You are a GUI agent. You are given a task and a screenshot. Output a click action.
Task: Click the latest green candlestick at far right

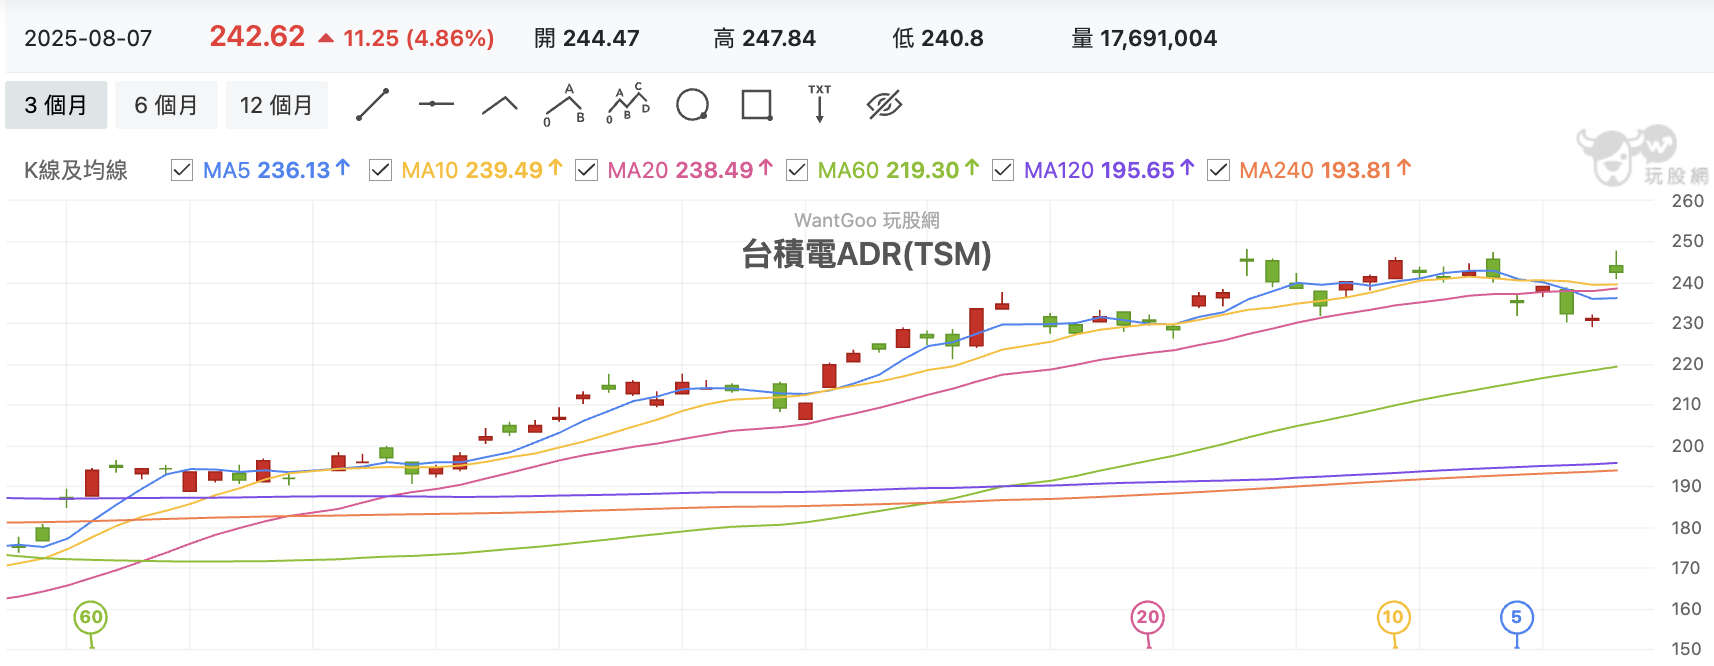[x=1616, y=268]
